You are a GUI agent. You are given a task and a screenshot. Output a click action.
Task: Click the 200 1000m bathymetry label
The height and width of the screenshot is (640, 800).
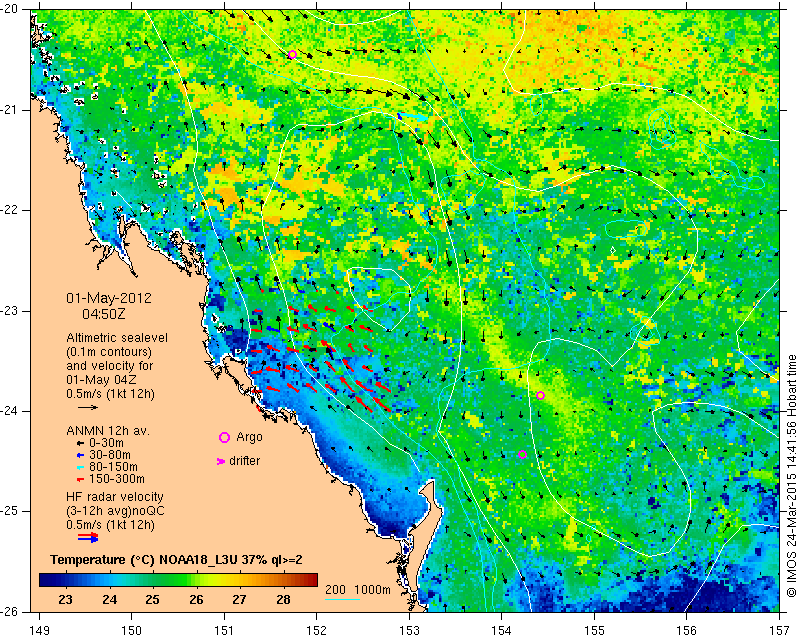tap(358, 590)
